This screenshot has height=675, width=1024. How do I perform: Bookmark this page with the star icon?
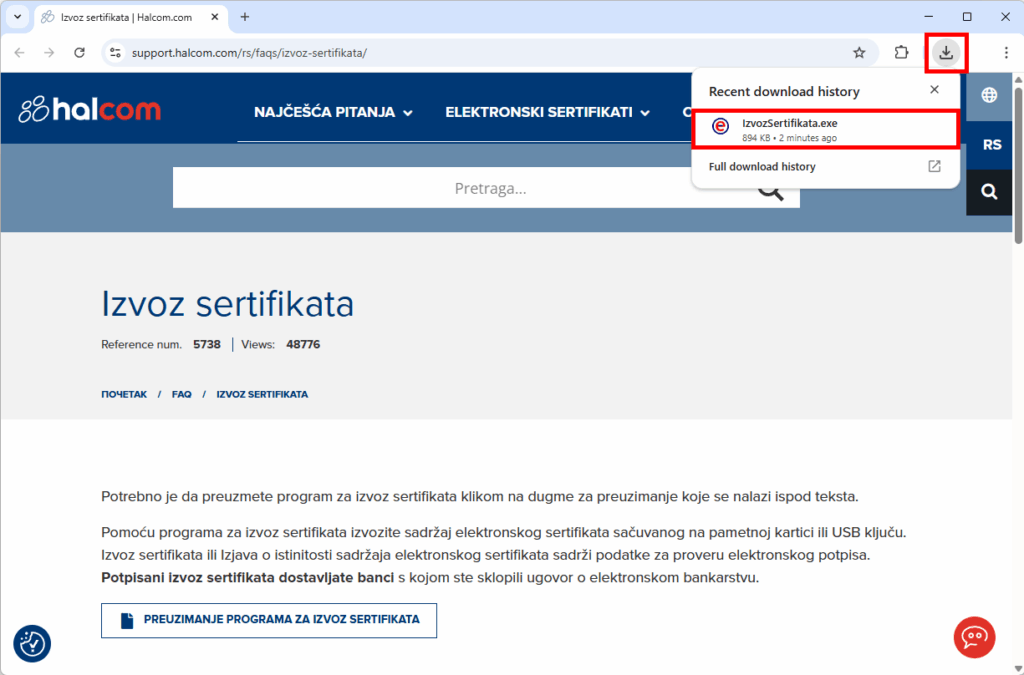click(x=859, y=53)
